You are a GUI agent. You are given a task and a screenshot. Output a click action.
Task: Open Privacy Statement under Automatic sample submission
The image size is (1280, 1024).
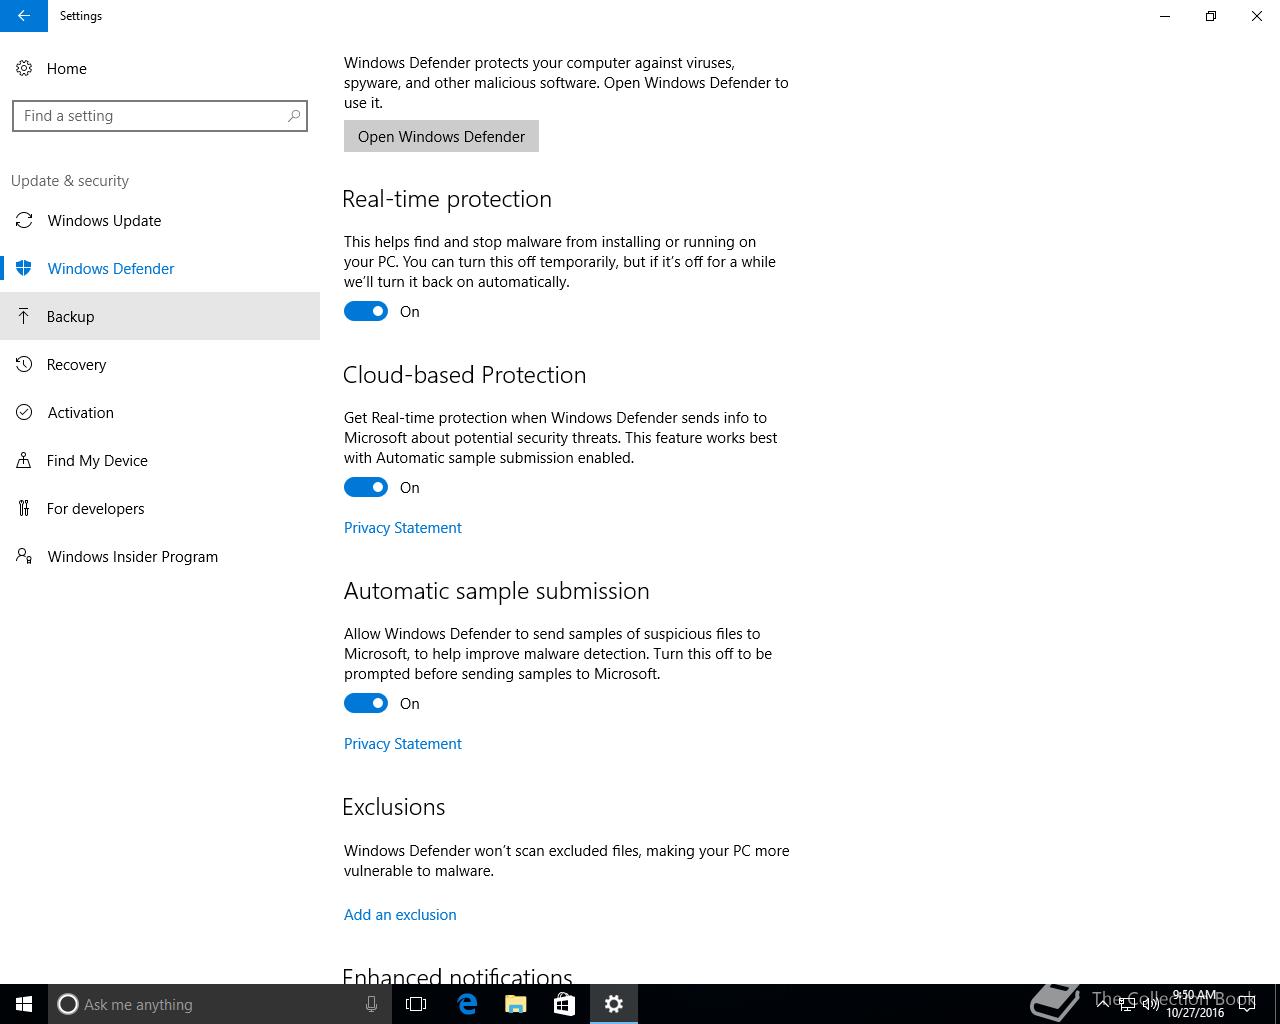[403, 744]
